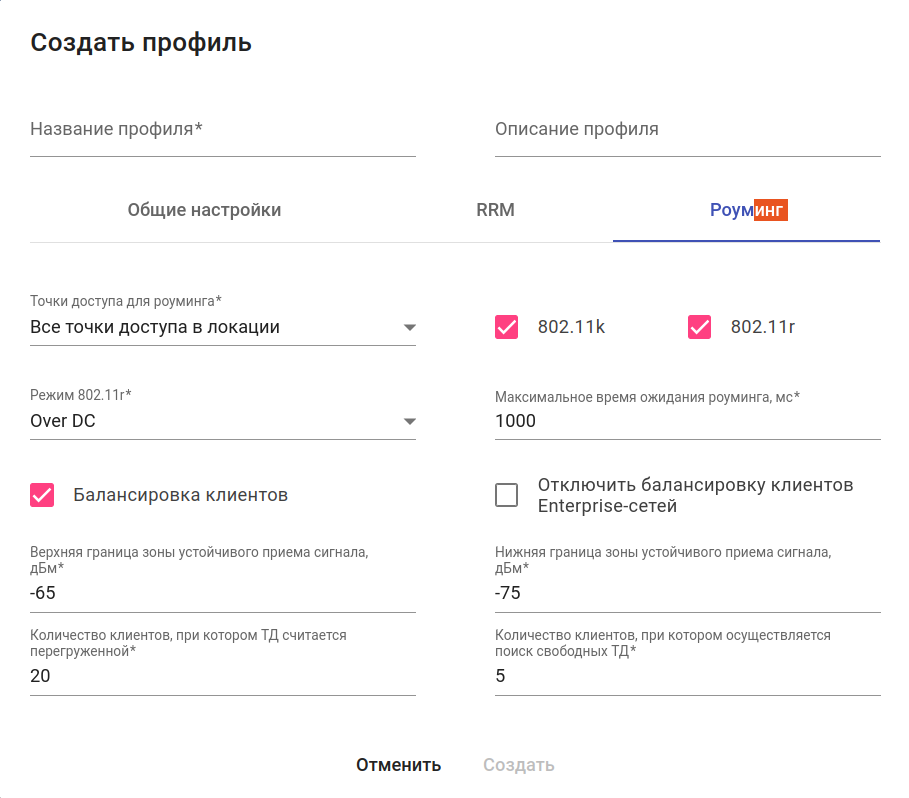Focus the Название профиля input field
The image size is (909, 798).
click(222, 130)
